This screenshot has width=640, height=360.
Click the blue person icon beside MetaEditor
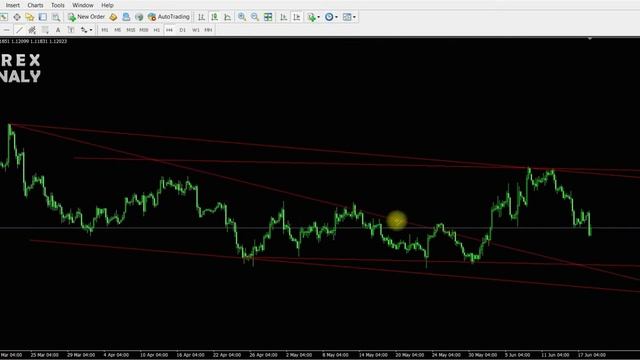click(x=126, y=17)
